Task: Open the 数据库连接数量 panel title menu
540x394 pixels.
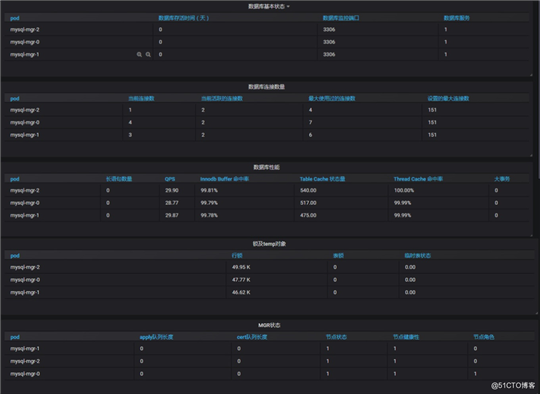Action: [267, 87]
